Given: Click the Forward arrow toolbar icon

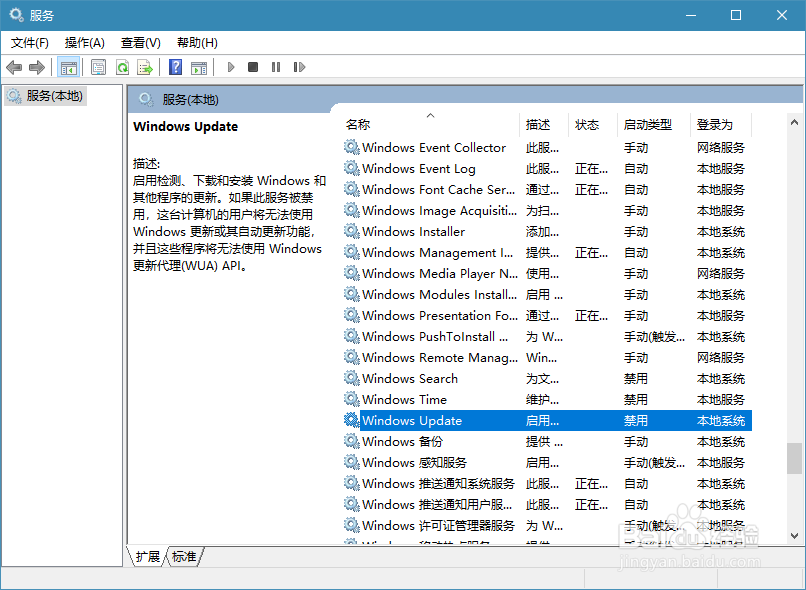Looking at the screenshot, I should coord(37,67).
